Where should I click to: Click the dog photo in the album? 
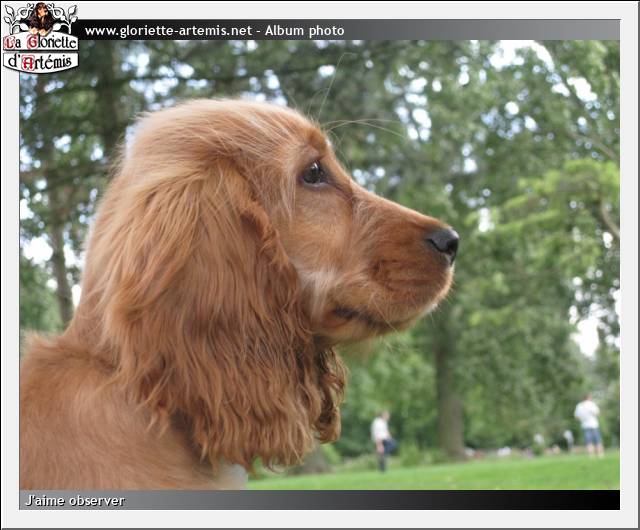[x=320, y=265]
